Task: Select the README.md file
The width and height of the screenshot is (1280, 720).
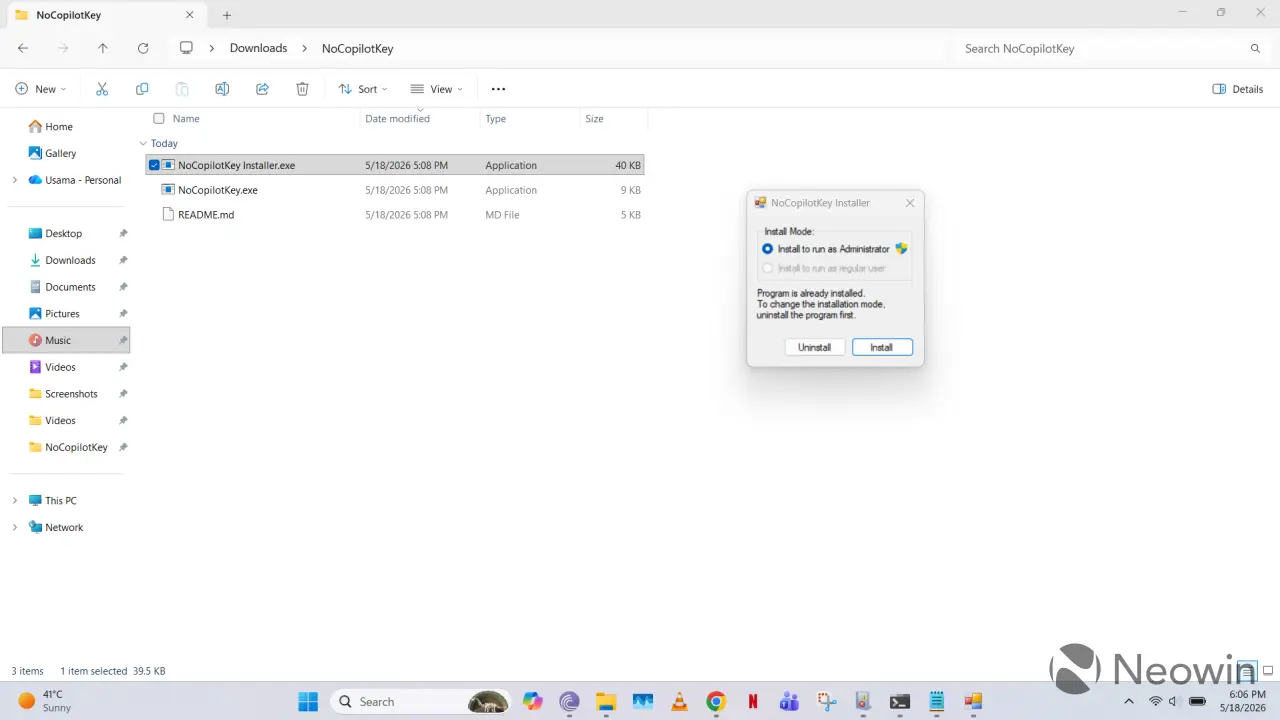Action: [x=395, y=215]
